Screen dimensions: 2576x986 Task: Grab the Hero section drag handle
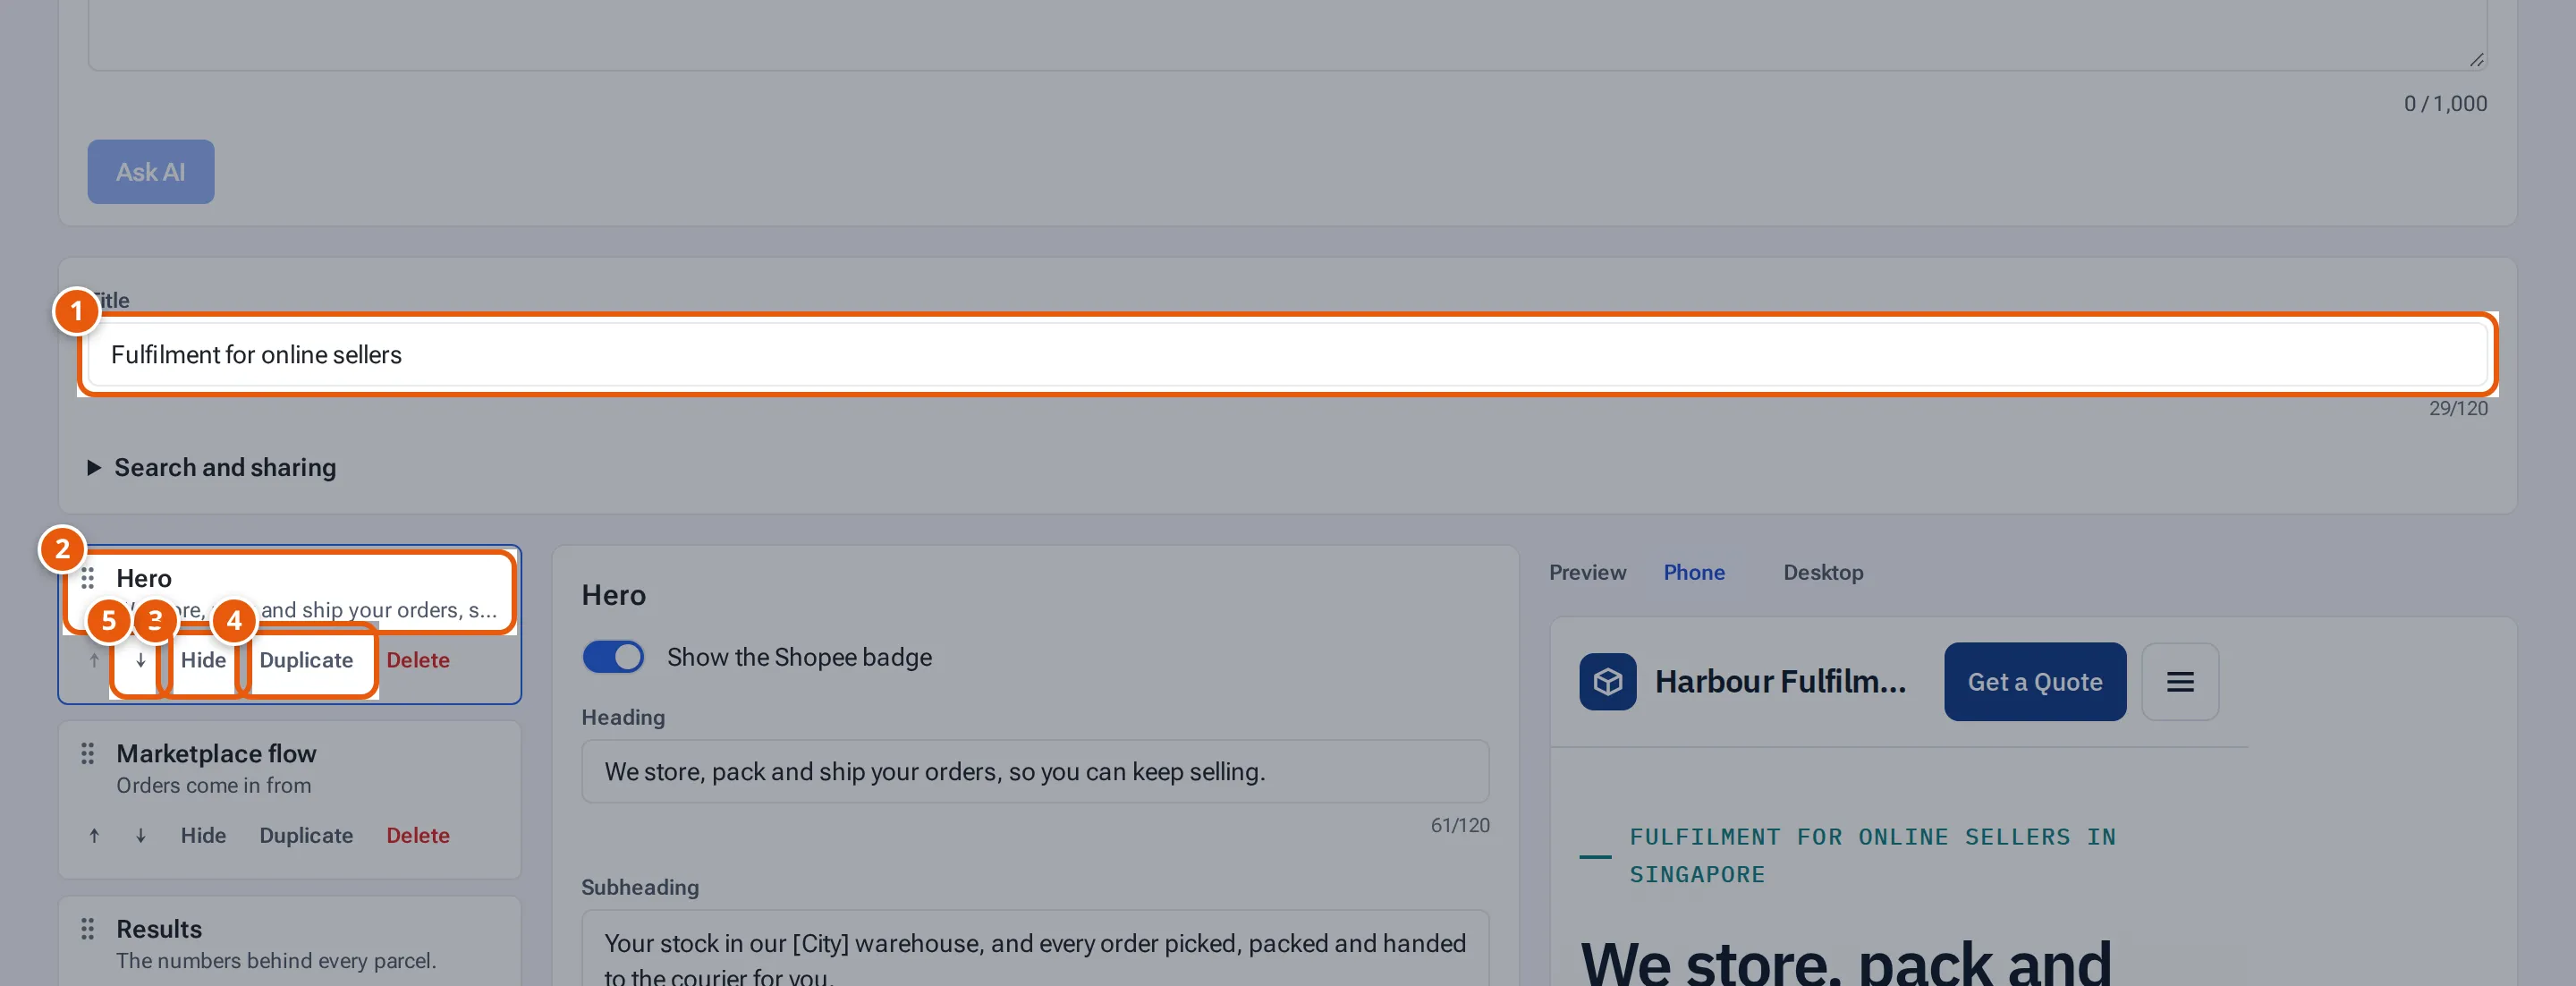click(x=88, y=578)
